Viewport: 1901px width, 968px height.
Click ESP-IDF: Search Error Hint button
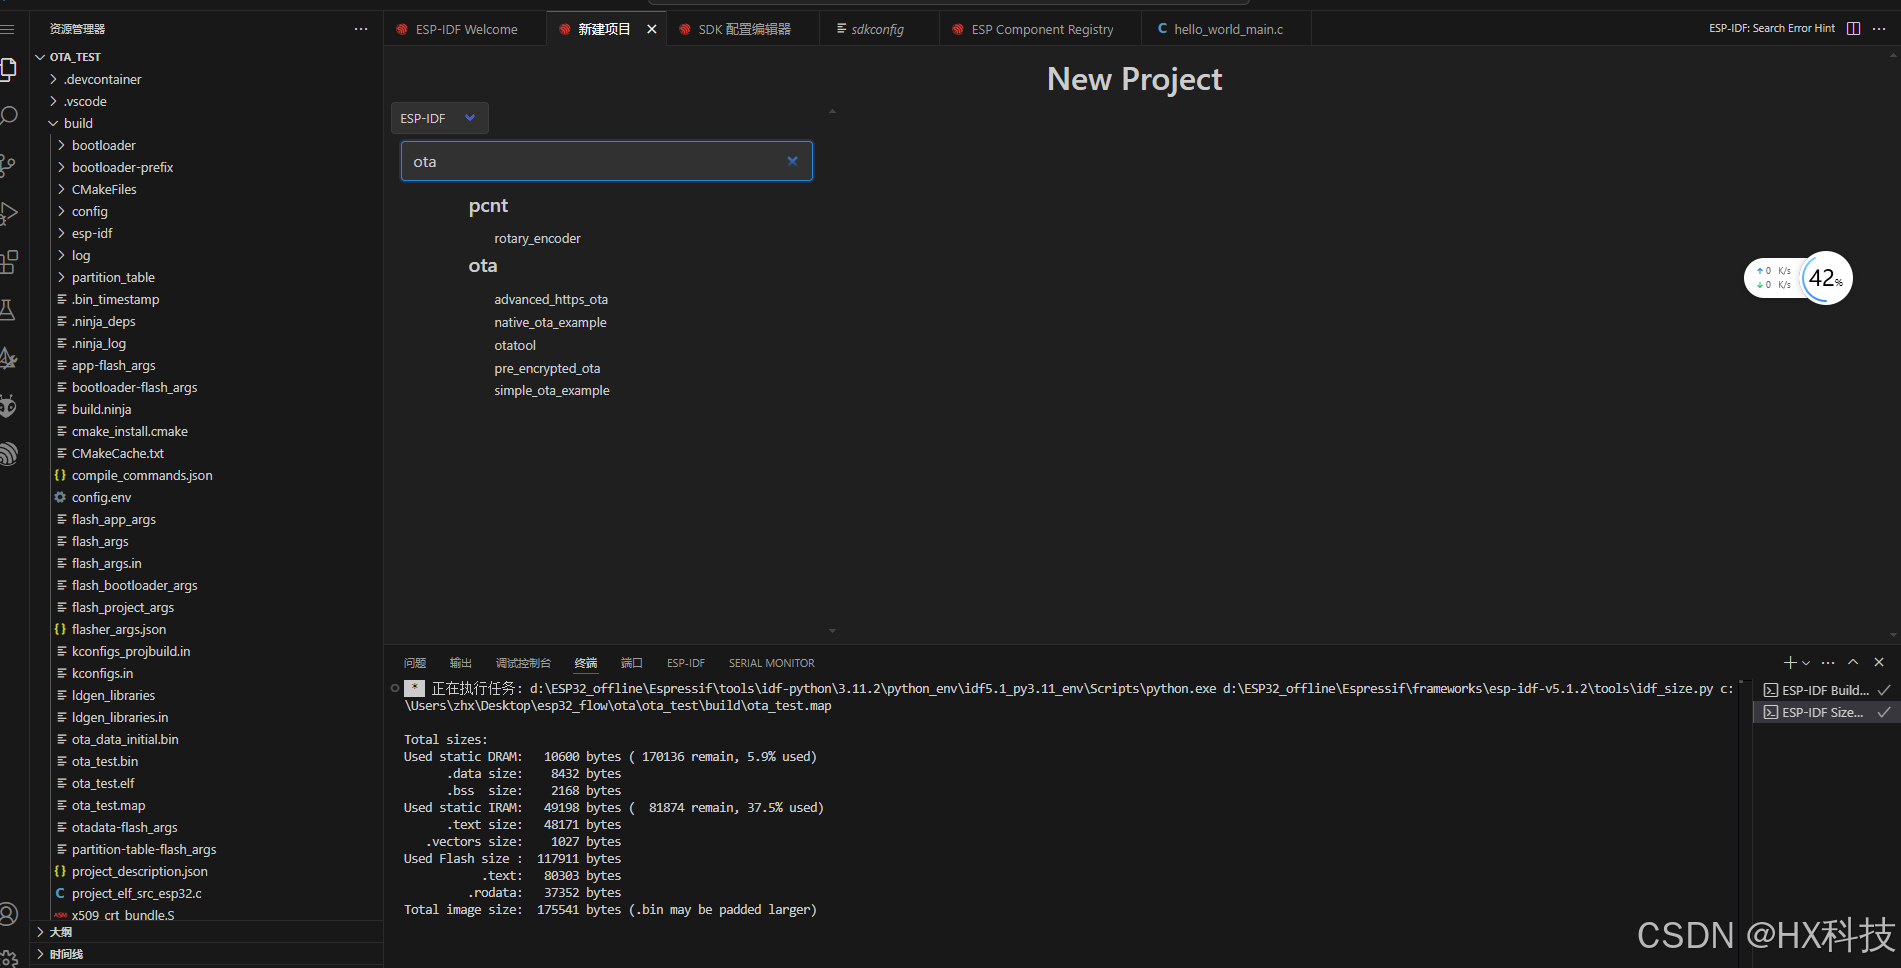1771,28
